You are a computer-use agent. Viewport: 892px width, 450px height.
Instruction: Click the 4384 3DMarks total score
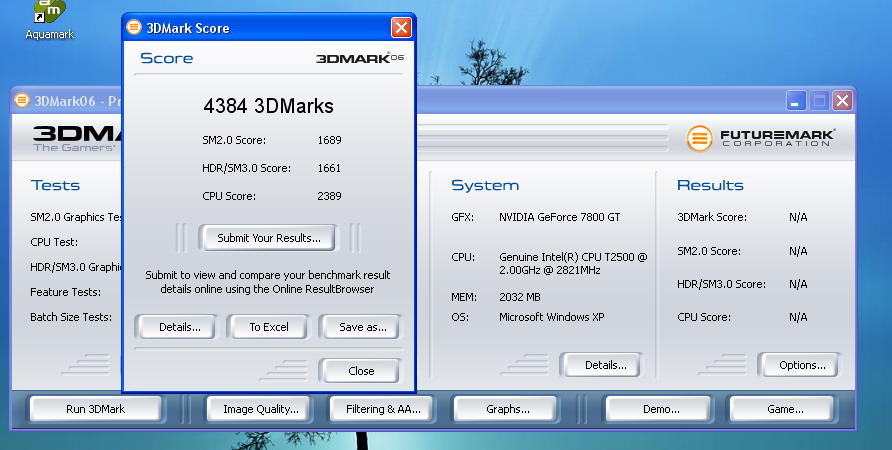click(269, 106)
